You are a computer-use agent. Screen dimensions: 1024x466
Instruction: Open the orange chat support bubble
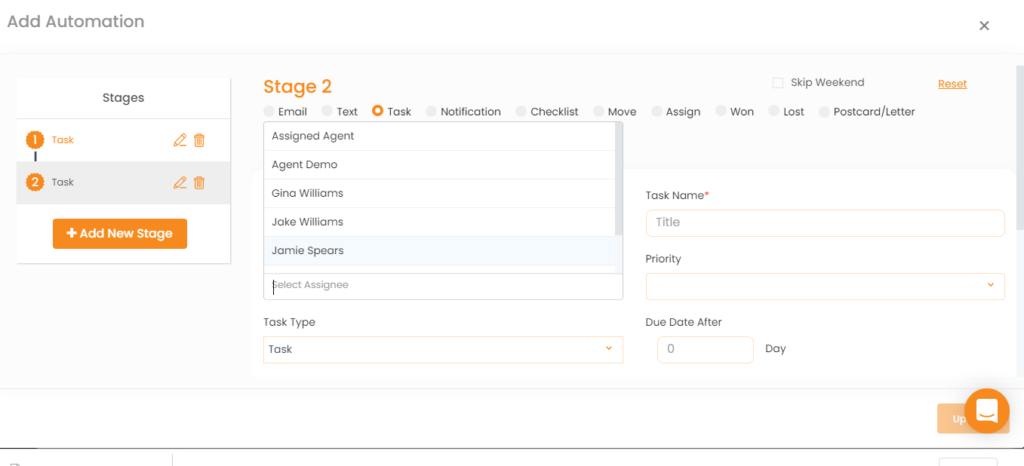tap(986, 411)
